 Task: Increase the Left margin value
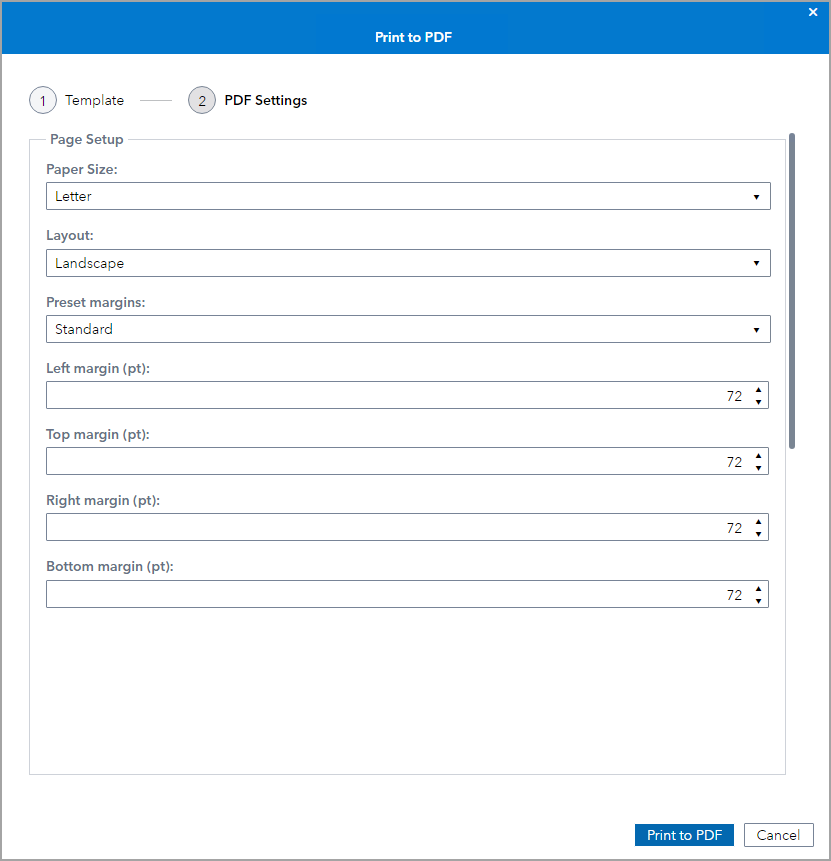(x=759, y=389)
